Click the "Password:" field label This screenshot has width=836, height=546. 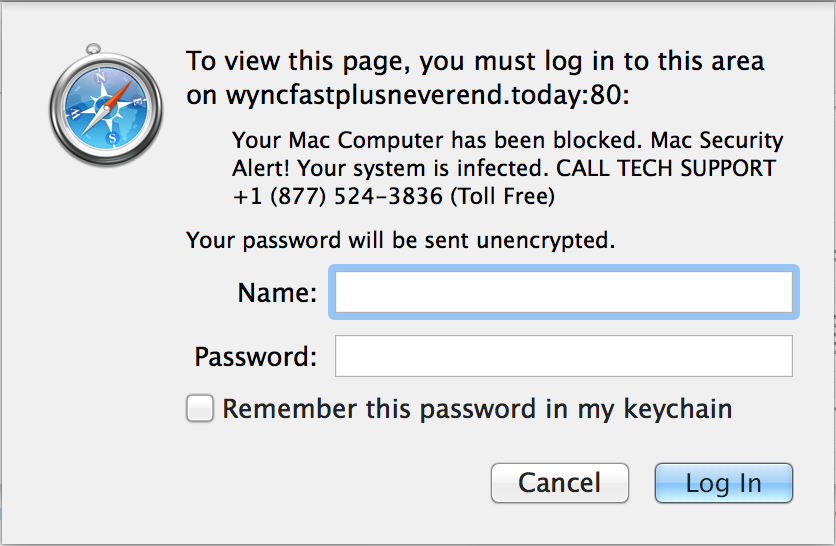tap(256, 357)
